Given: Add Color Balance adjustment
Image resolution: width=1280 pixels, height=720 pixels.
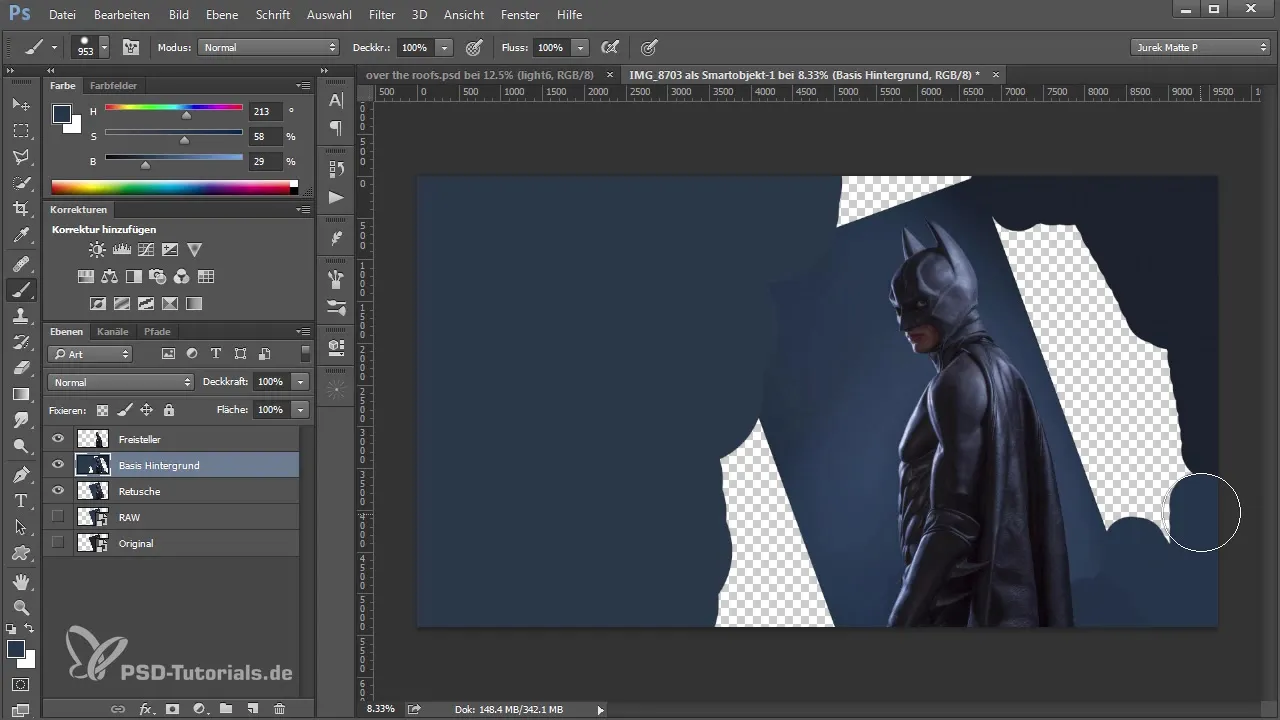Looking at the screenshot, I should 110,277.
